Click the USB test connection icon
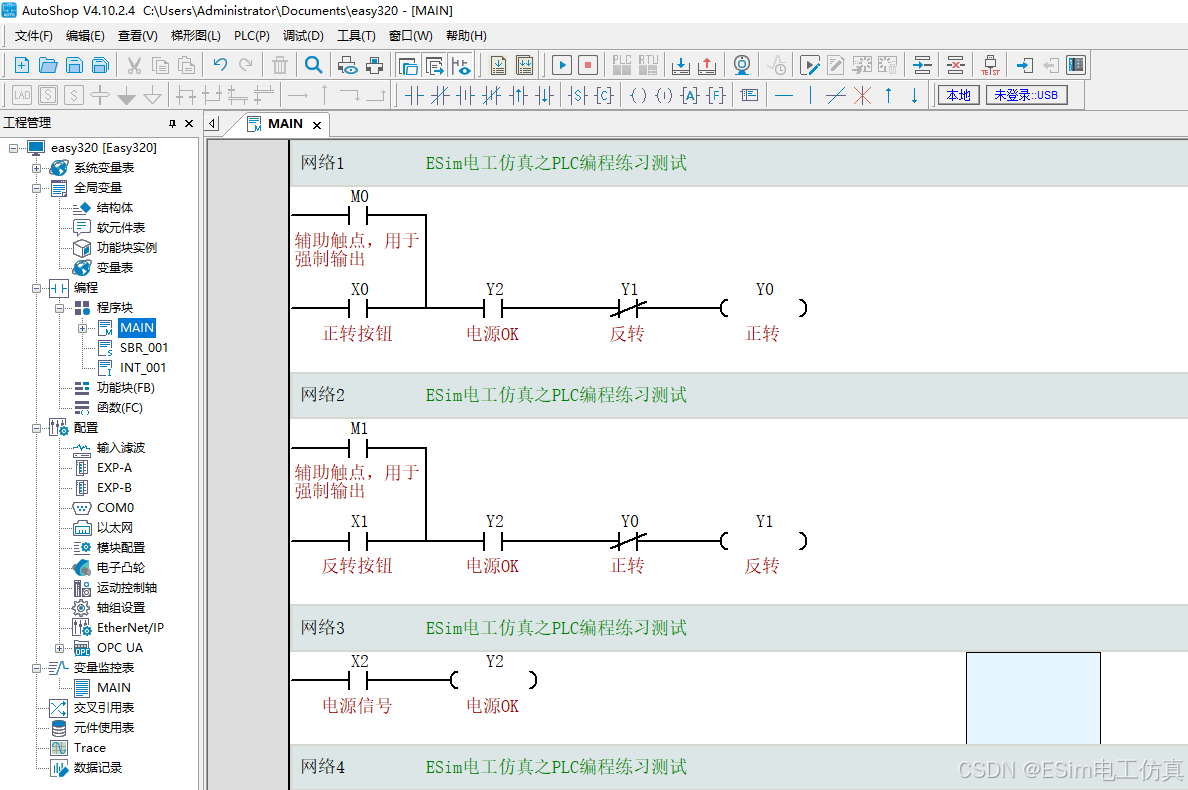Image resolution: width=1188 pixels, height=790 pixels. click(990, 65)
